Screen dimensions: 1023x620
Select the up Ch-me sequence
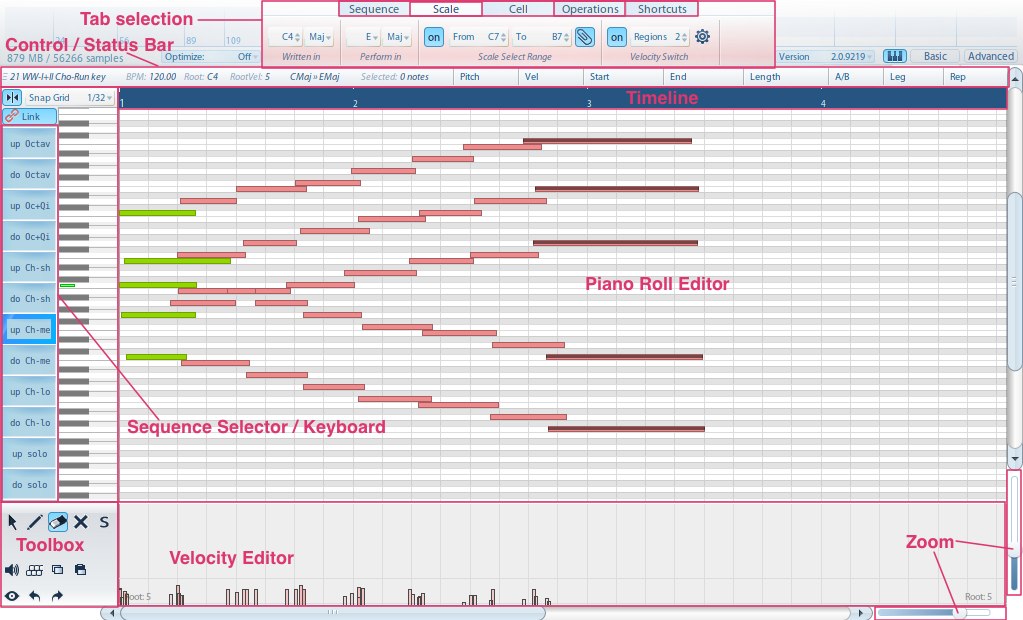tap(29, 330)
